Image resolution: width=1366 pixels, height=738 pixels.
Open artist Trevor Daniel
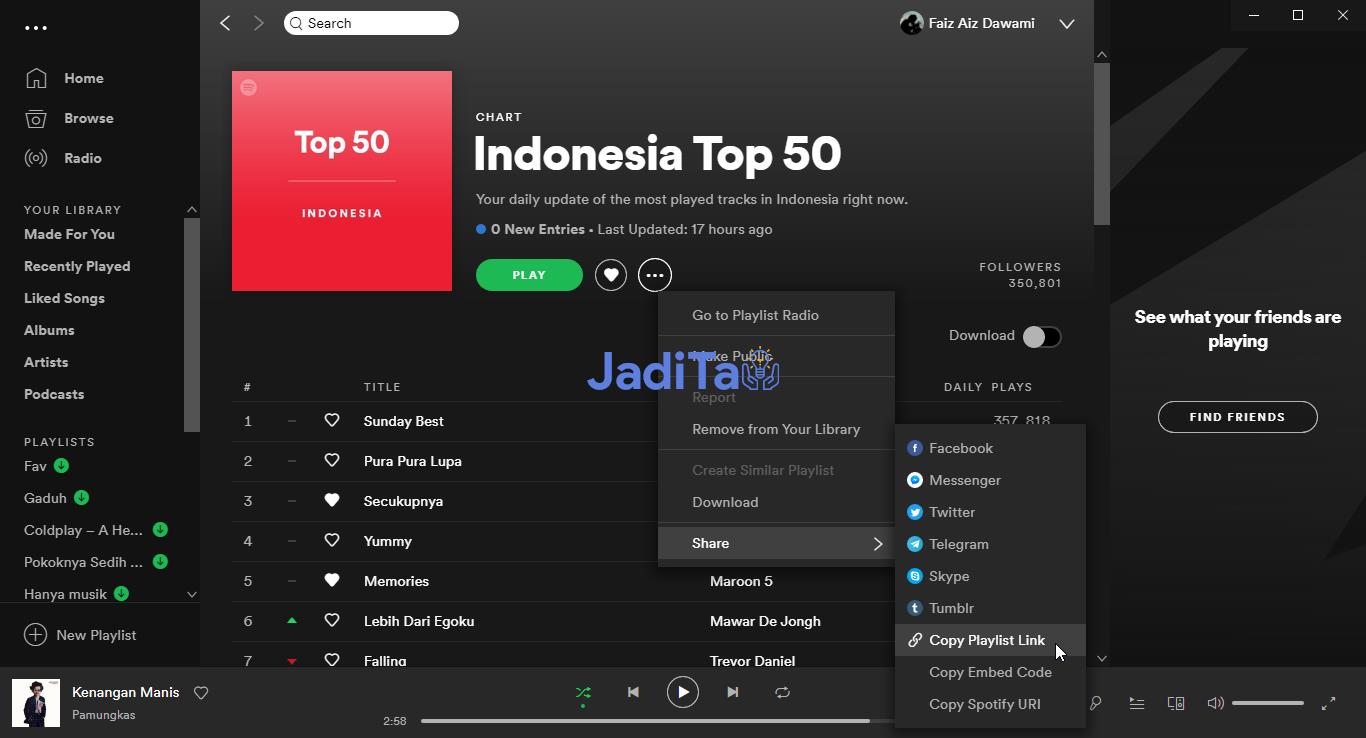[x=752, y=661]
